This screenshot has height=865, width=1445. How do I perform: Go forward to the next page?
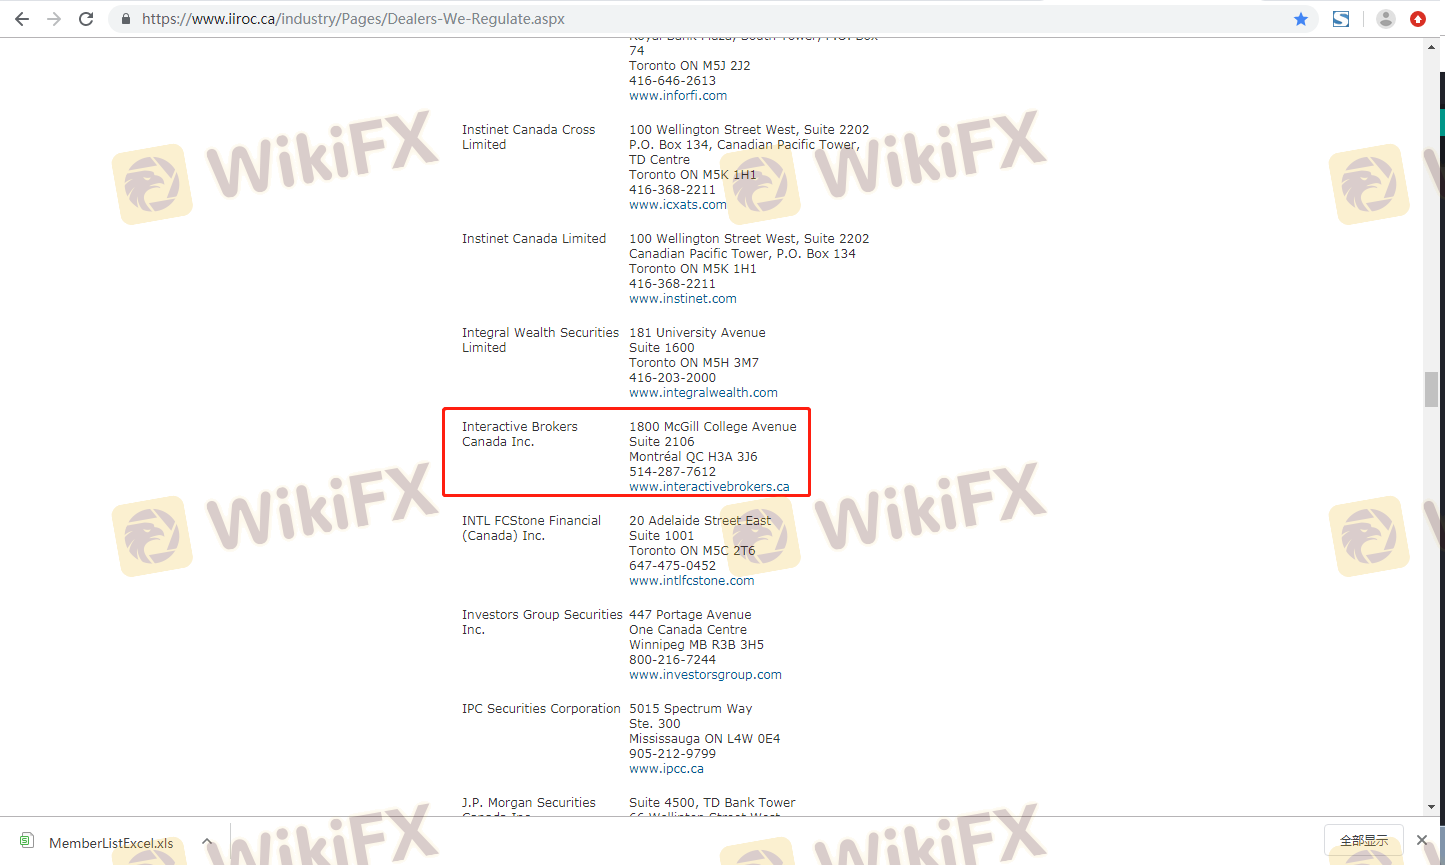54,19
